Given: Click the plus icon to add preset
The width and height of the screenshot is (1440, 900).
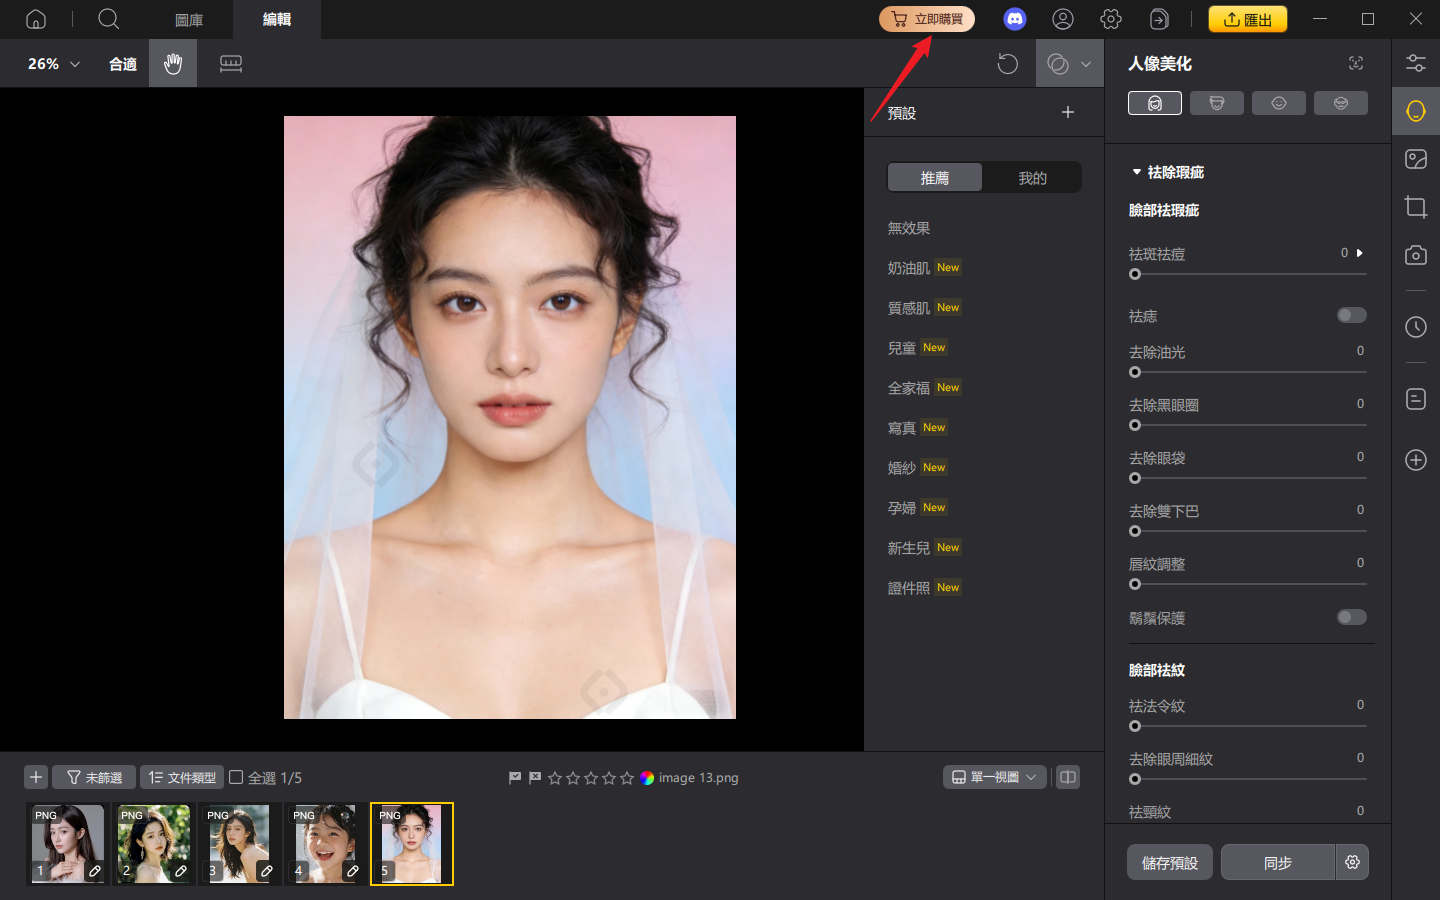Looking at the screenshot, I should (x=1067, y=112).
